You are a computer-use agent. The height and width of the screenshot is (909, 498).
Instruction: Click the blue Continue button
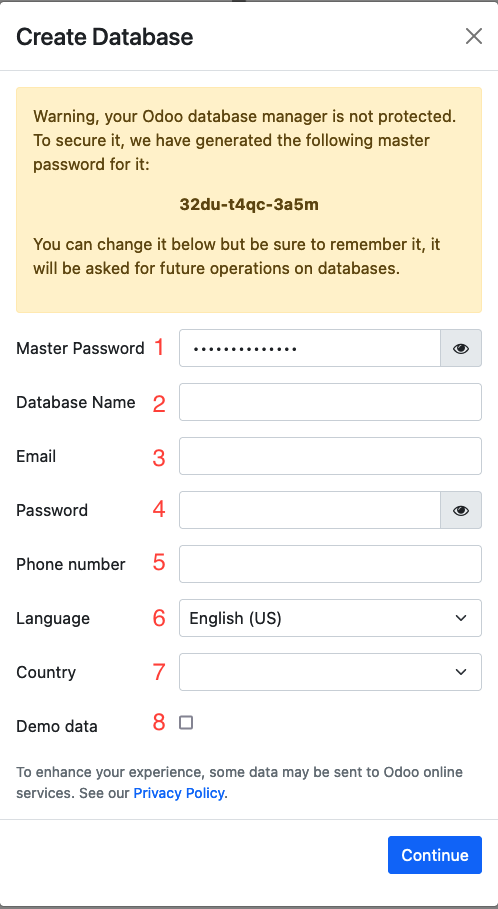(435, 855)
